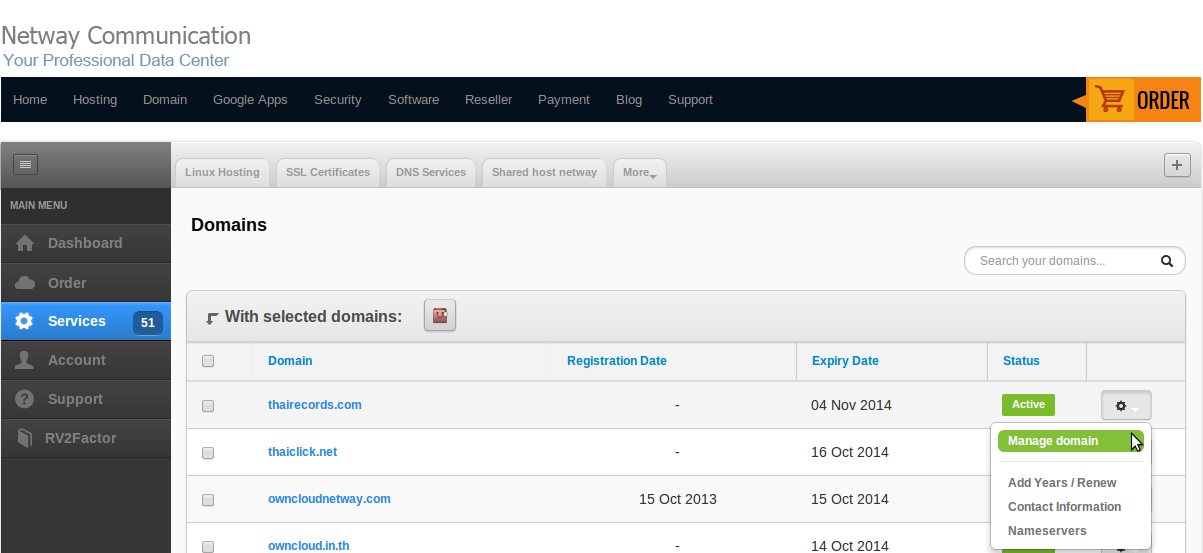Viewport: 1203px width, 553px height.
Task: Check the box for thairecords.com
Action: pyautogui.click(x=208, y=406)
